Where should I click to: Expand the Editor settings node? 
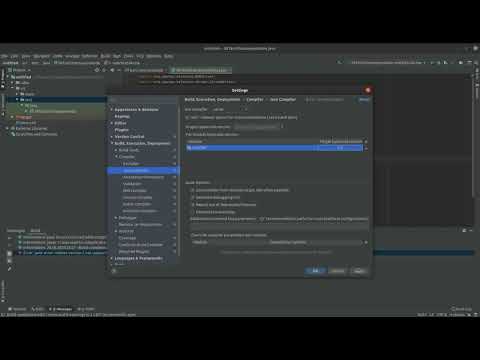[112, 123]
